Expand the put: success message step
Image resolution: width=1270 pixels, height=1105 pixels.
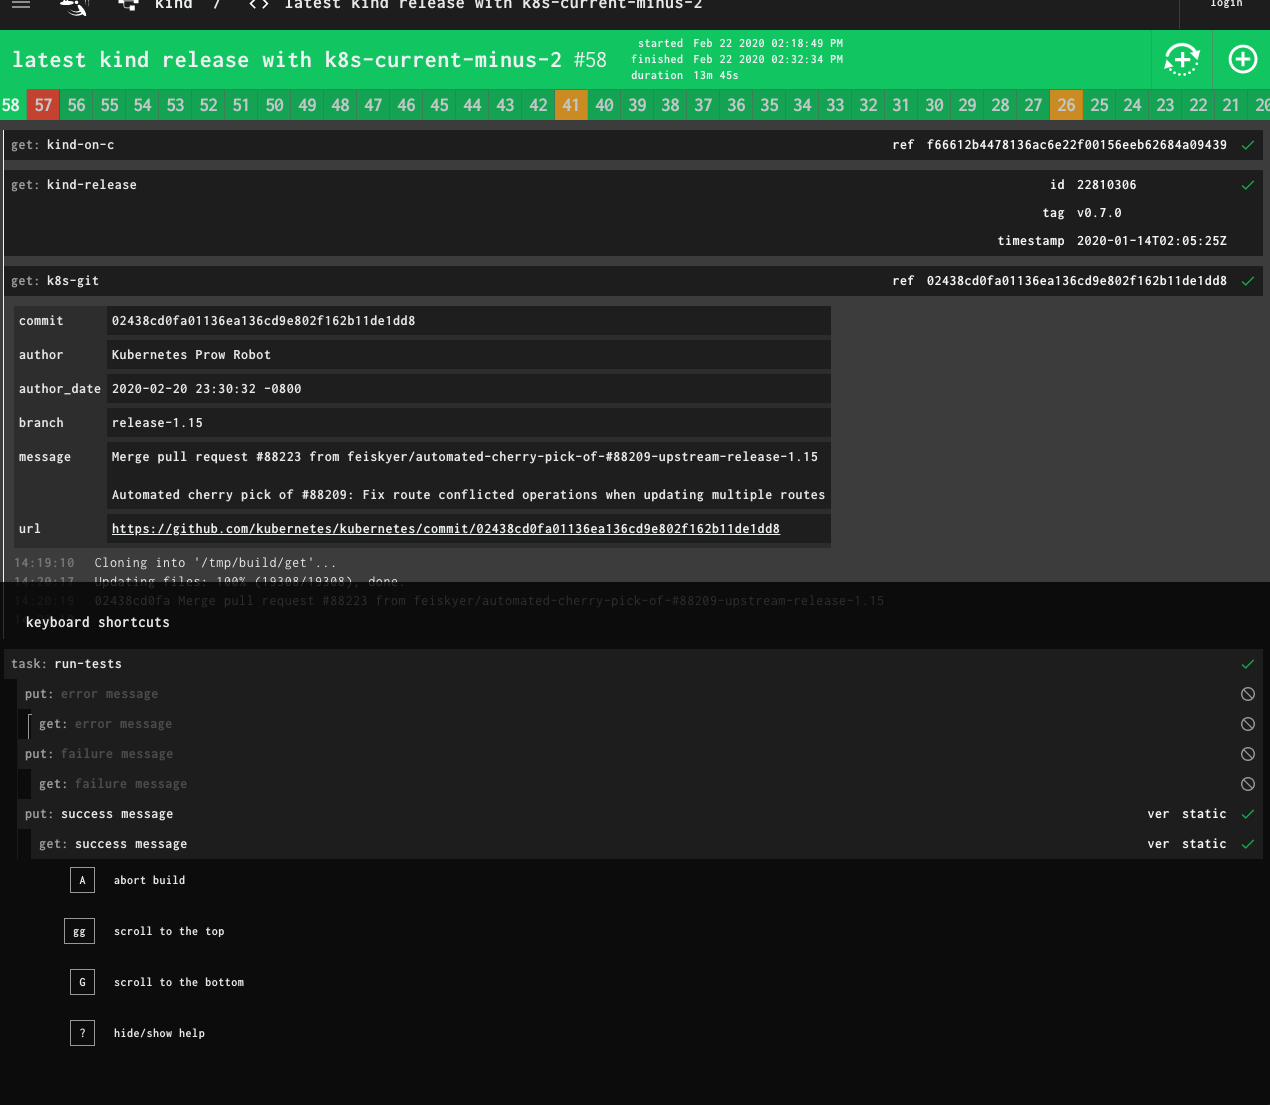coord(640,814)
